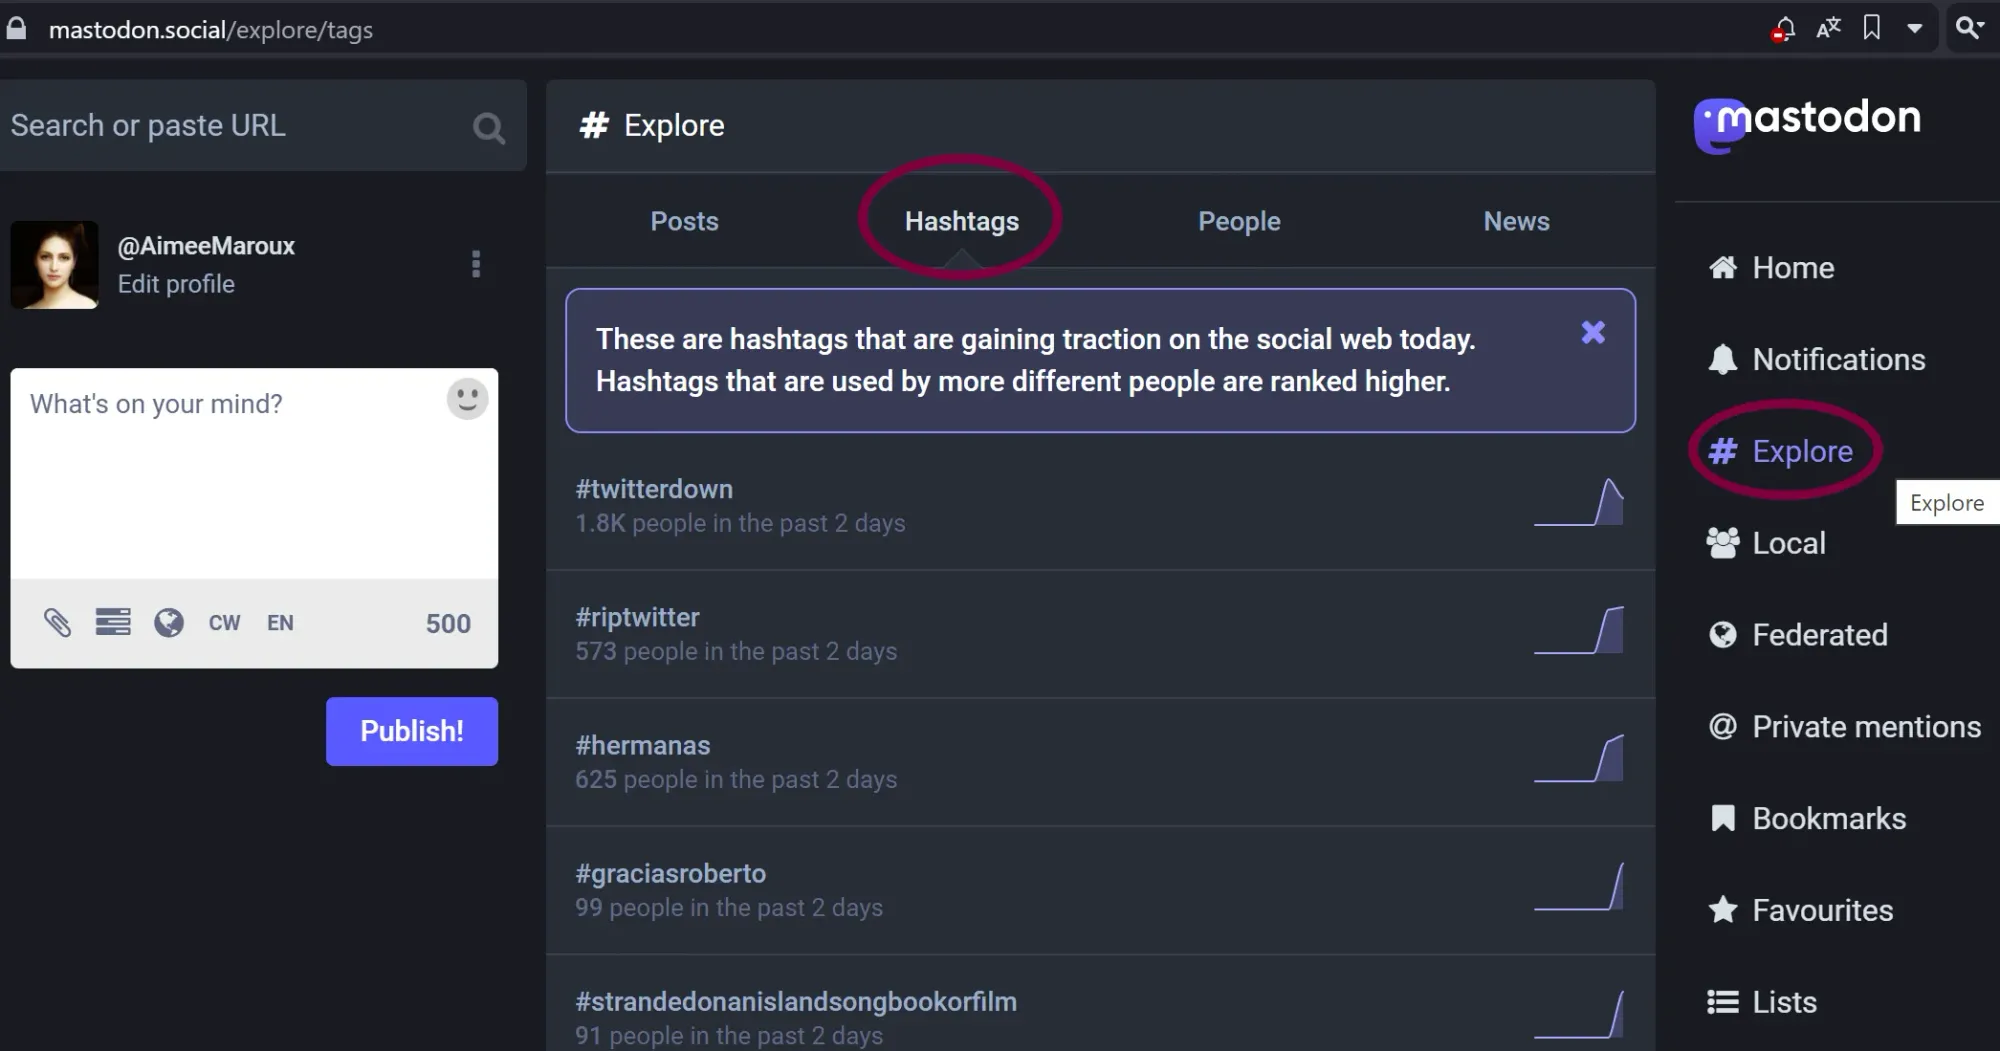Dismiss the hashtags info banner
The width and height of the screenshot is (2000, 1051).
point(1593,333)
